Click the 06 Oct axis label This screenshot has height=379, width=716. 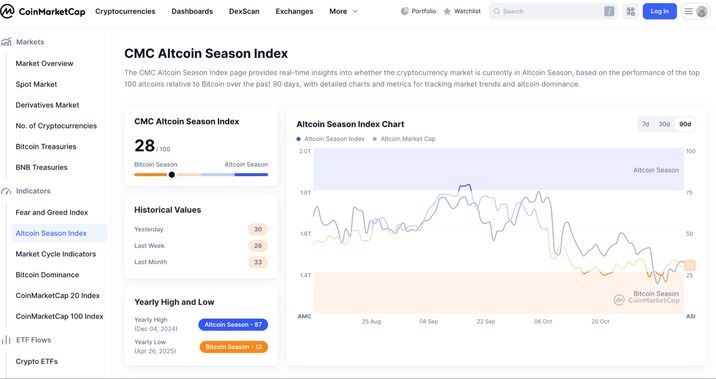(x=543, y=321)
